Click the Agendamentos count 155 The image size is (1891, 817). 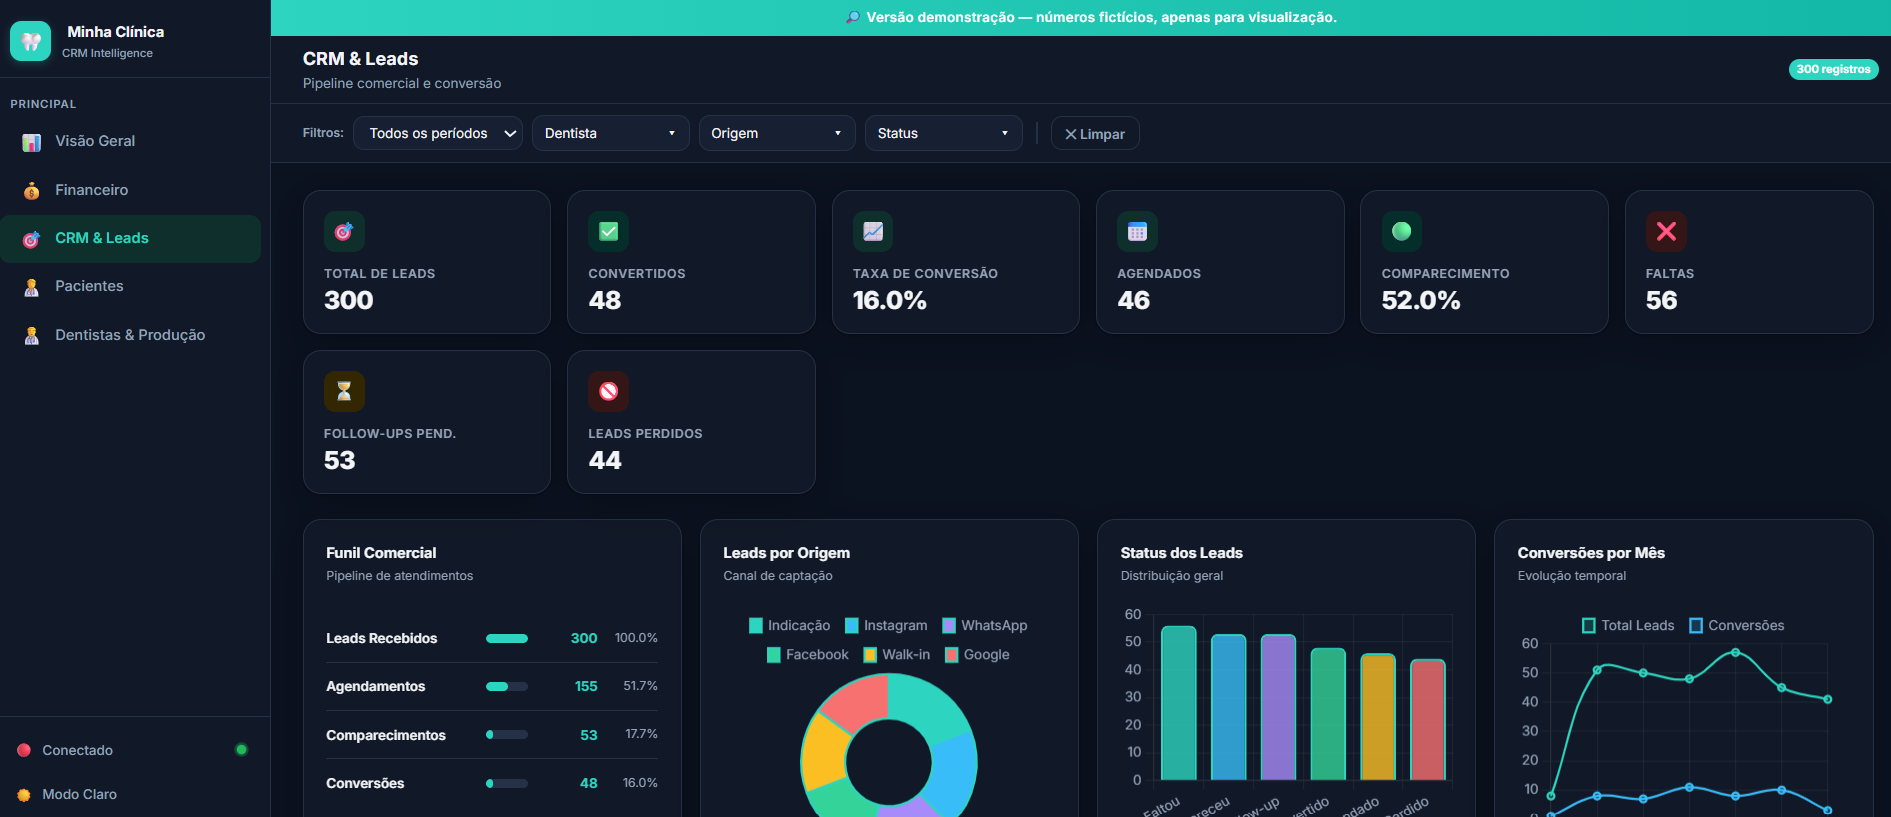(586, 686)
